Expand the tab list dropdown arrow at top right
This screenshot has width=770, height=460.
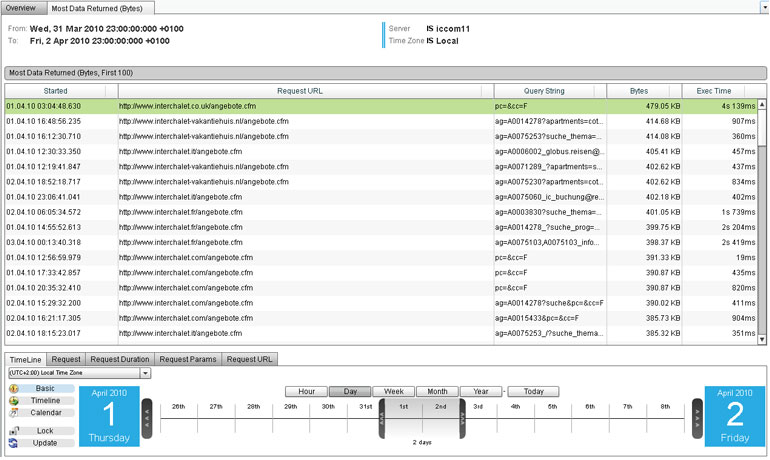point(765,7)
